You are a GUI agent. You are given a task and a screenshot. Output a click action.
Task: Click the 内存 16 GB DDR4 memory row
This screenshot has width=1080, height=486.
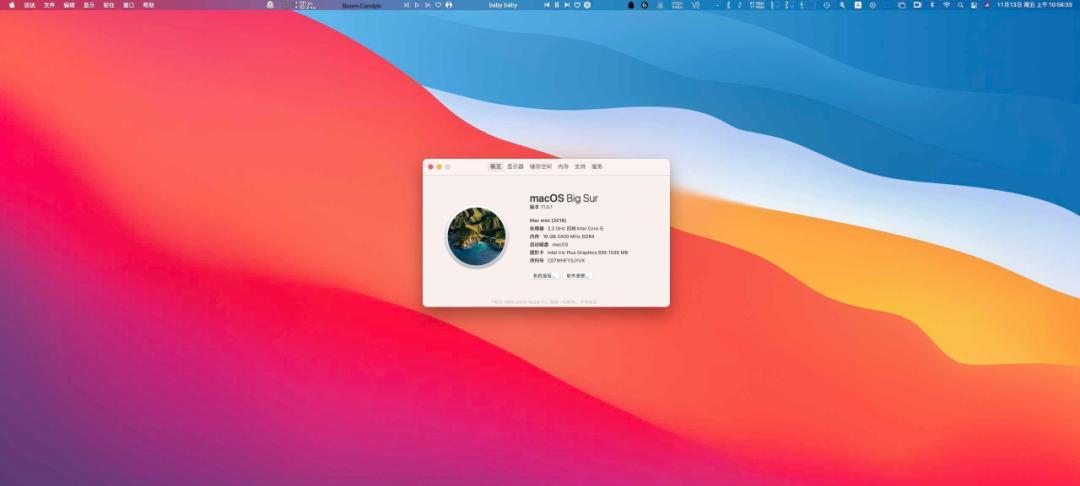click(x=561, y=236)
